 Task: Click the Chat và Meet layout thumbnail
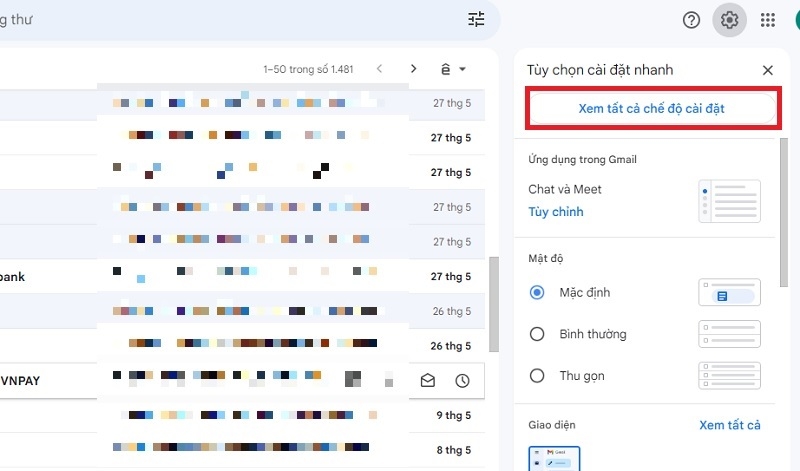click(x=730, y=201)
